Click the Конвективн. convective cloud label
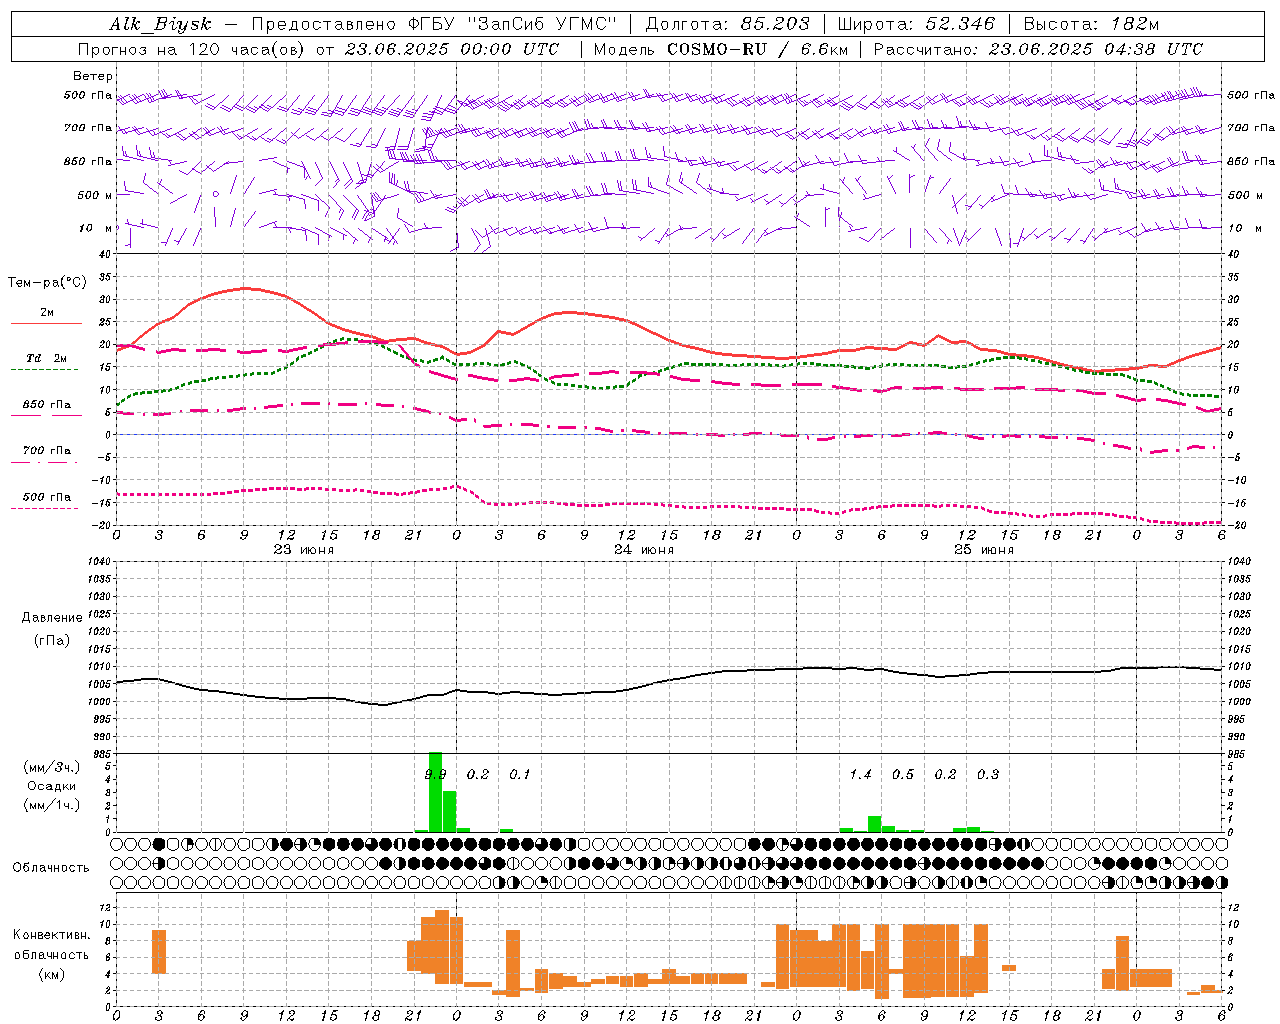 [x=52, y=935]
